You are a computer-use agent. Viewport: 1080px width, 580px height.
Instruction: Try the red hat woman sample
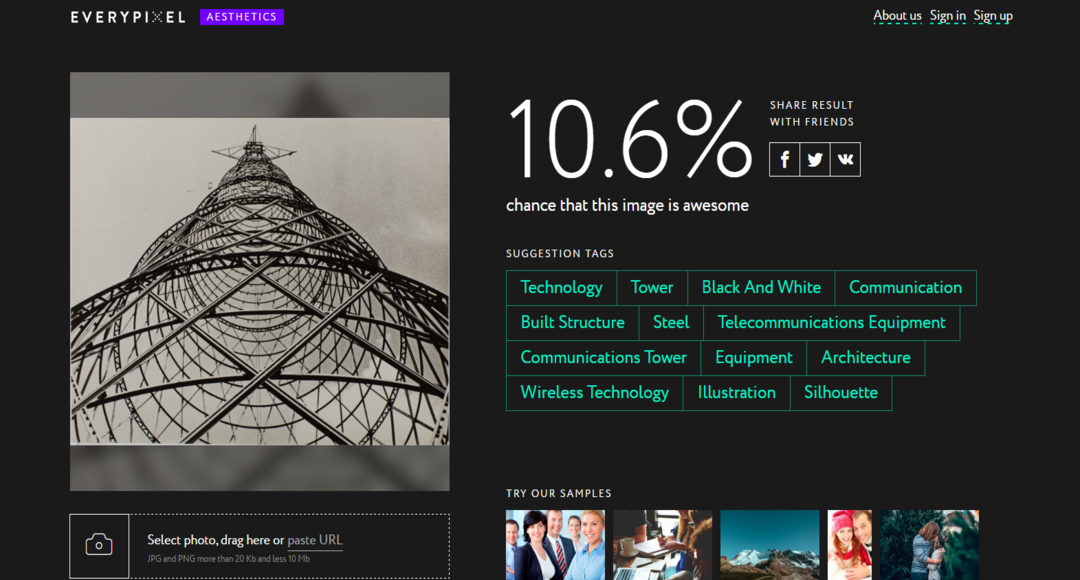(849, 545)
